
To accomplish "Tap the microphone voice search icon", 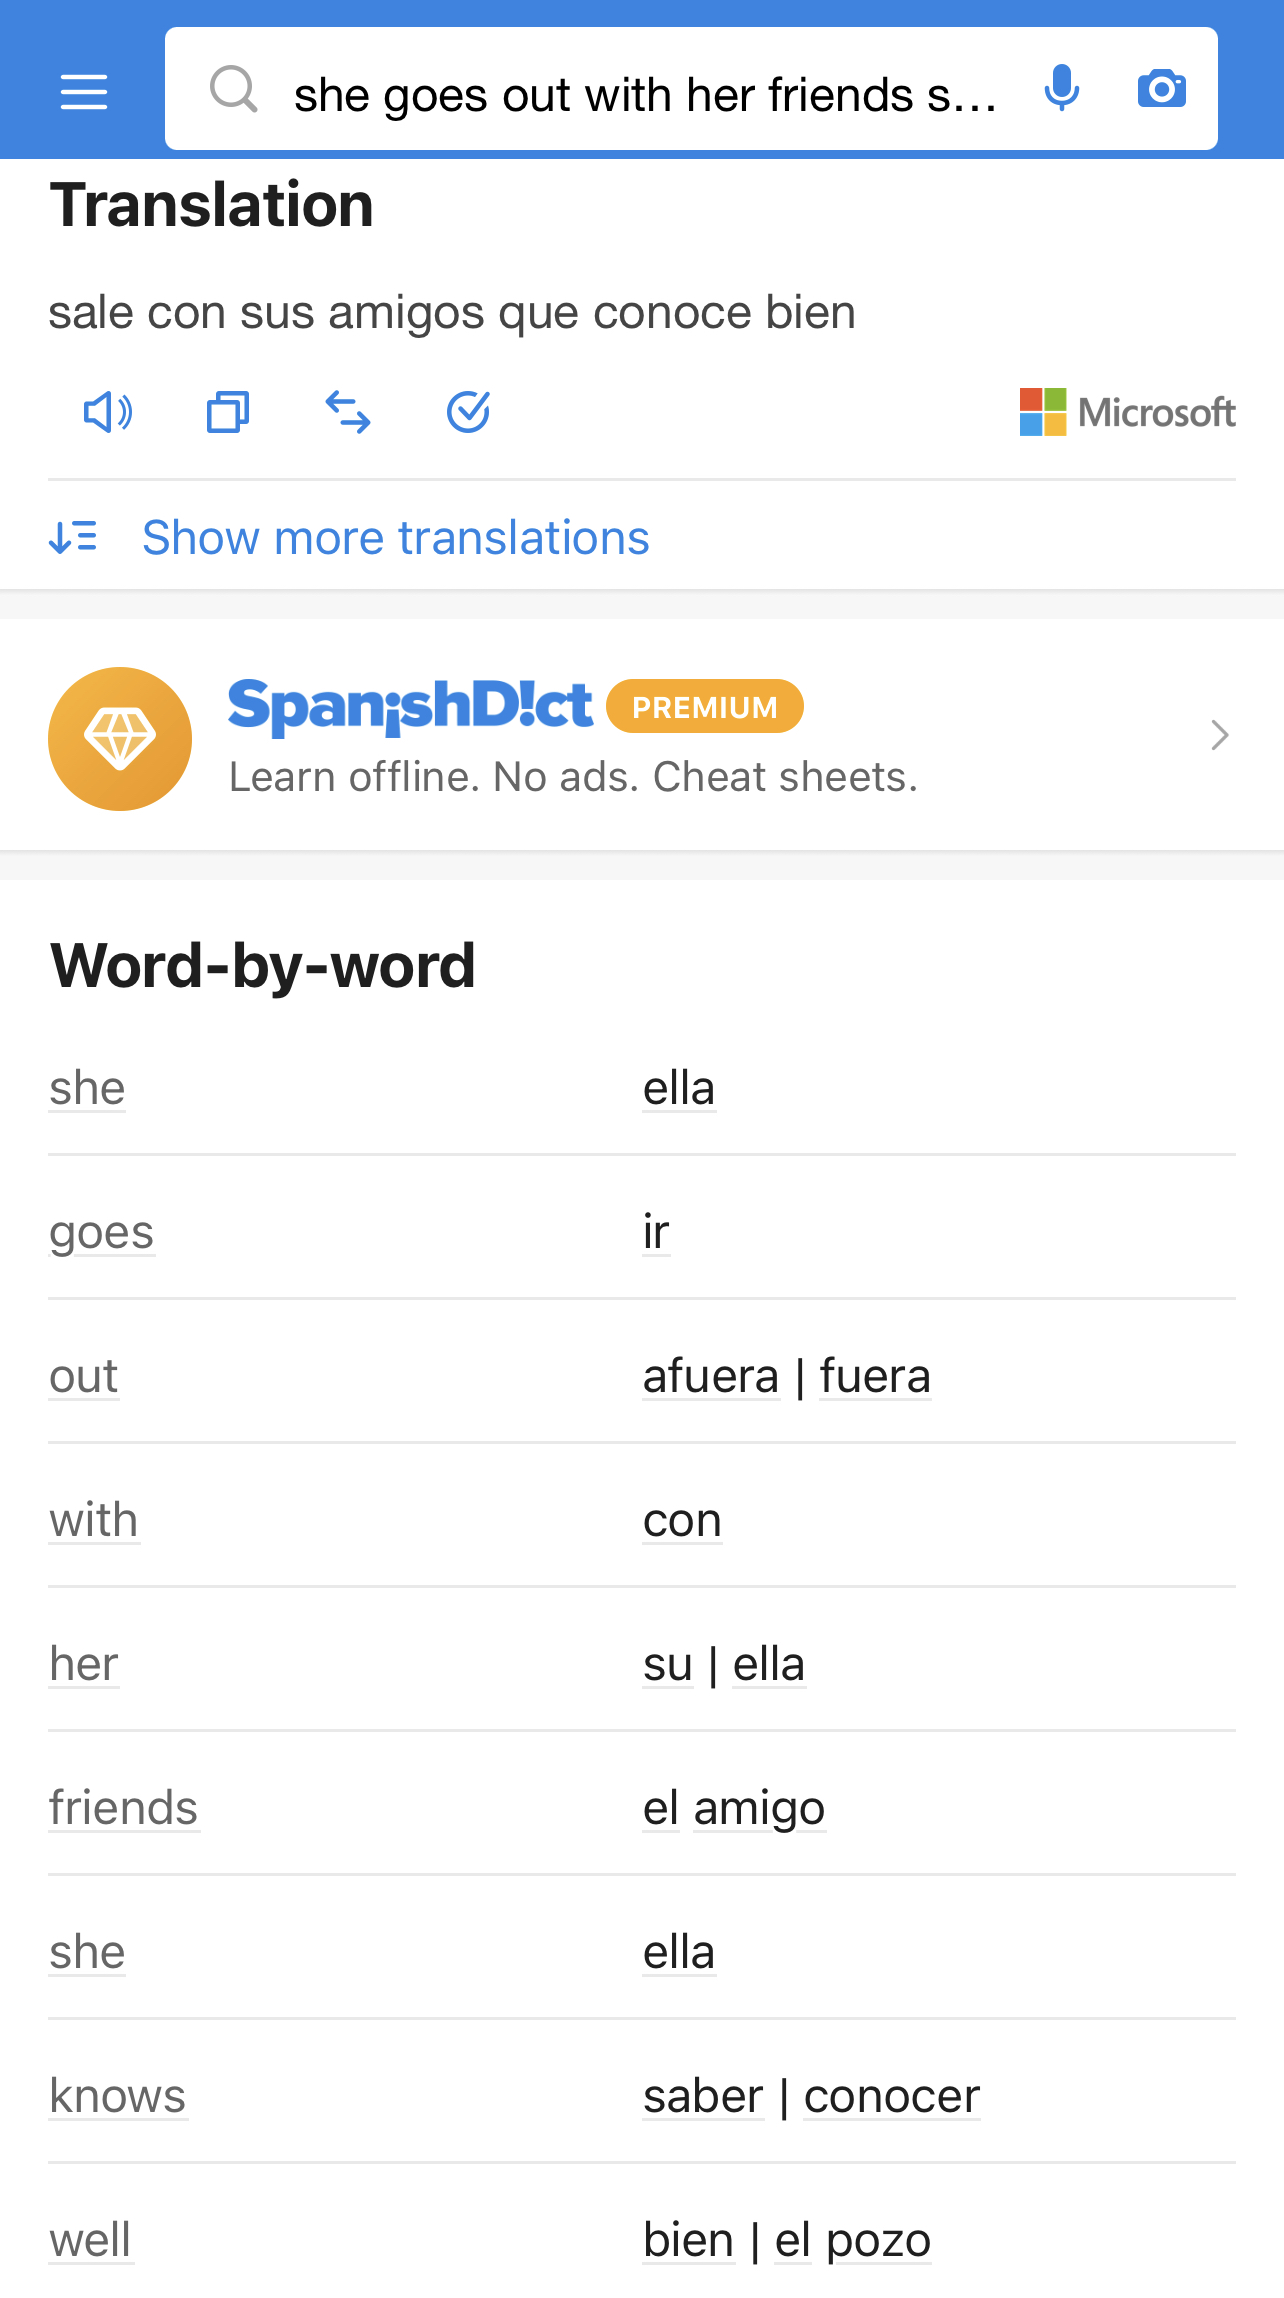I will (x=1061, y=89).
